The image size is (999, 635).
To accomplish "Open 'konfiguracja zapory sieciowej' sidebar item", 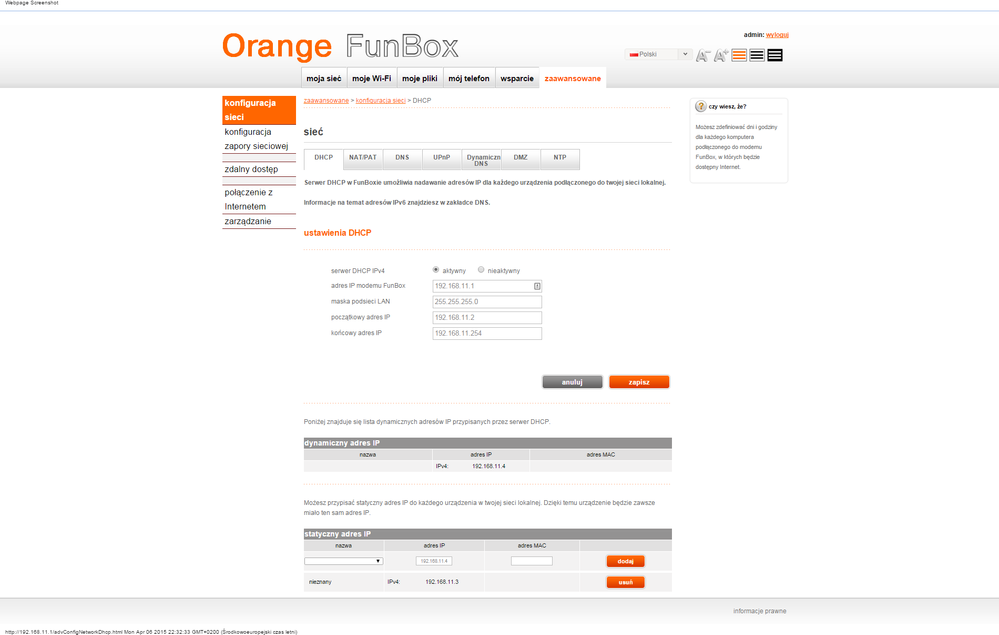I will point(259,139).
